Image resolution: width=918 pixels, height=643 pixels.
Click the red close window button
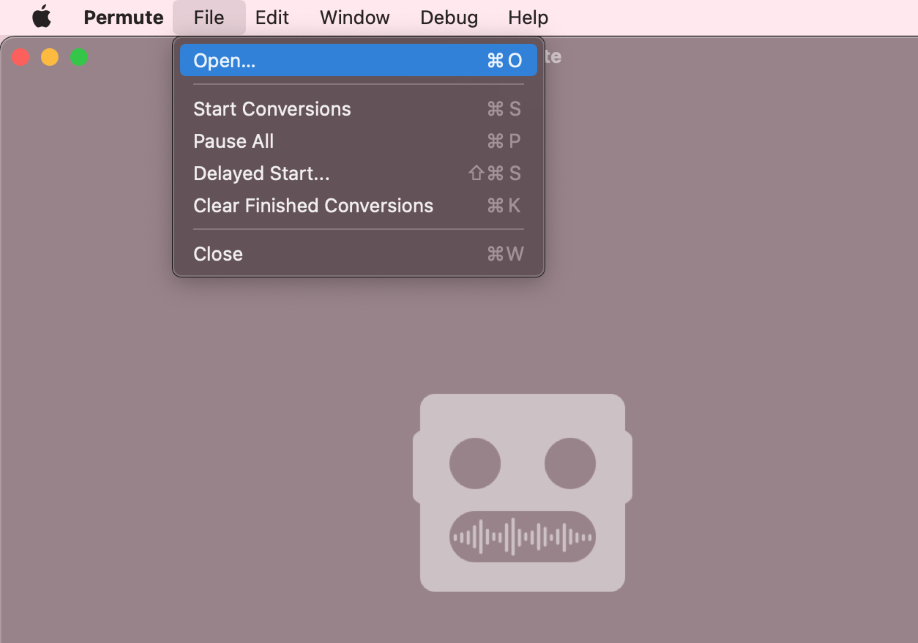[x=20, y=57]
